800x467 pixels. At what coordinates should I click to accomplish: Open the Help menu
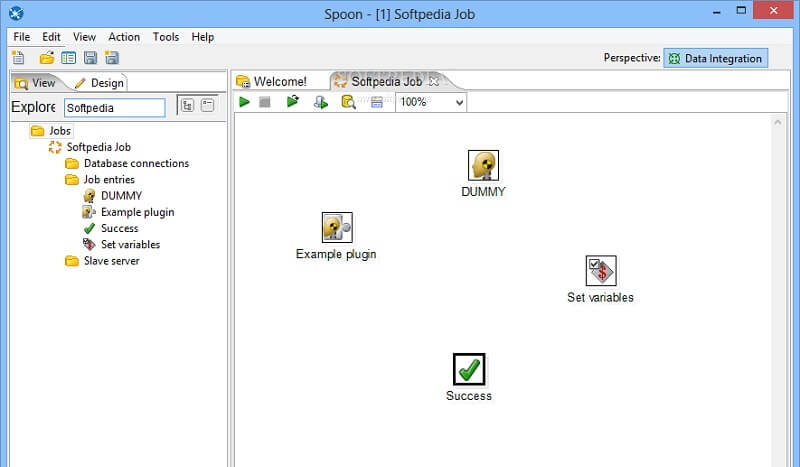[203, 37]
